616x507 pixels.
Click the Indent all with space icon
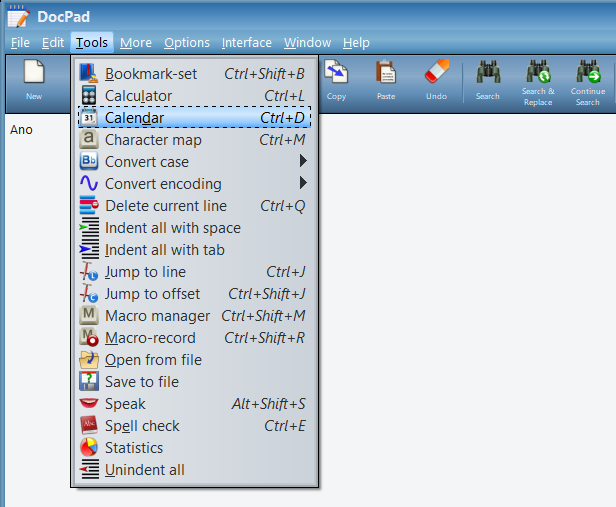pos(89,227)
